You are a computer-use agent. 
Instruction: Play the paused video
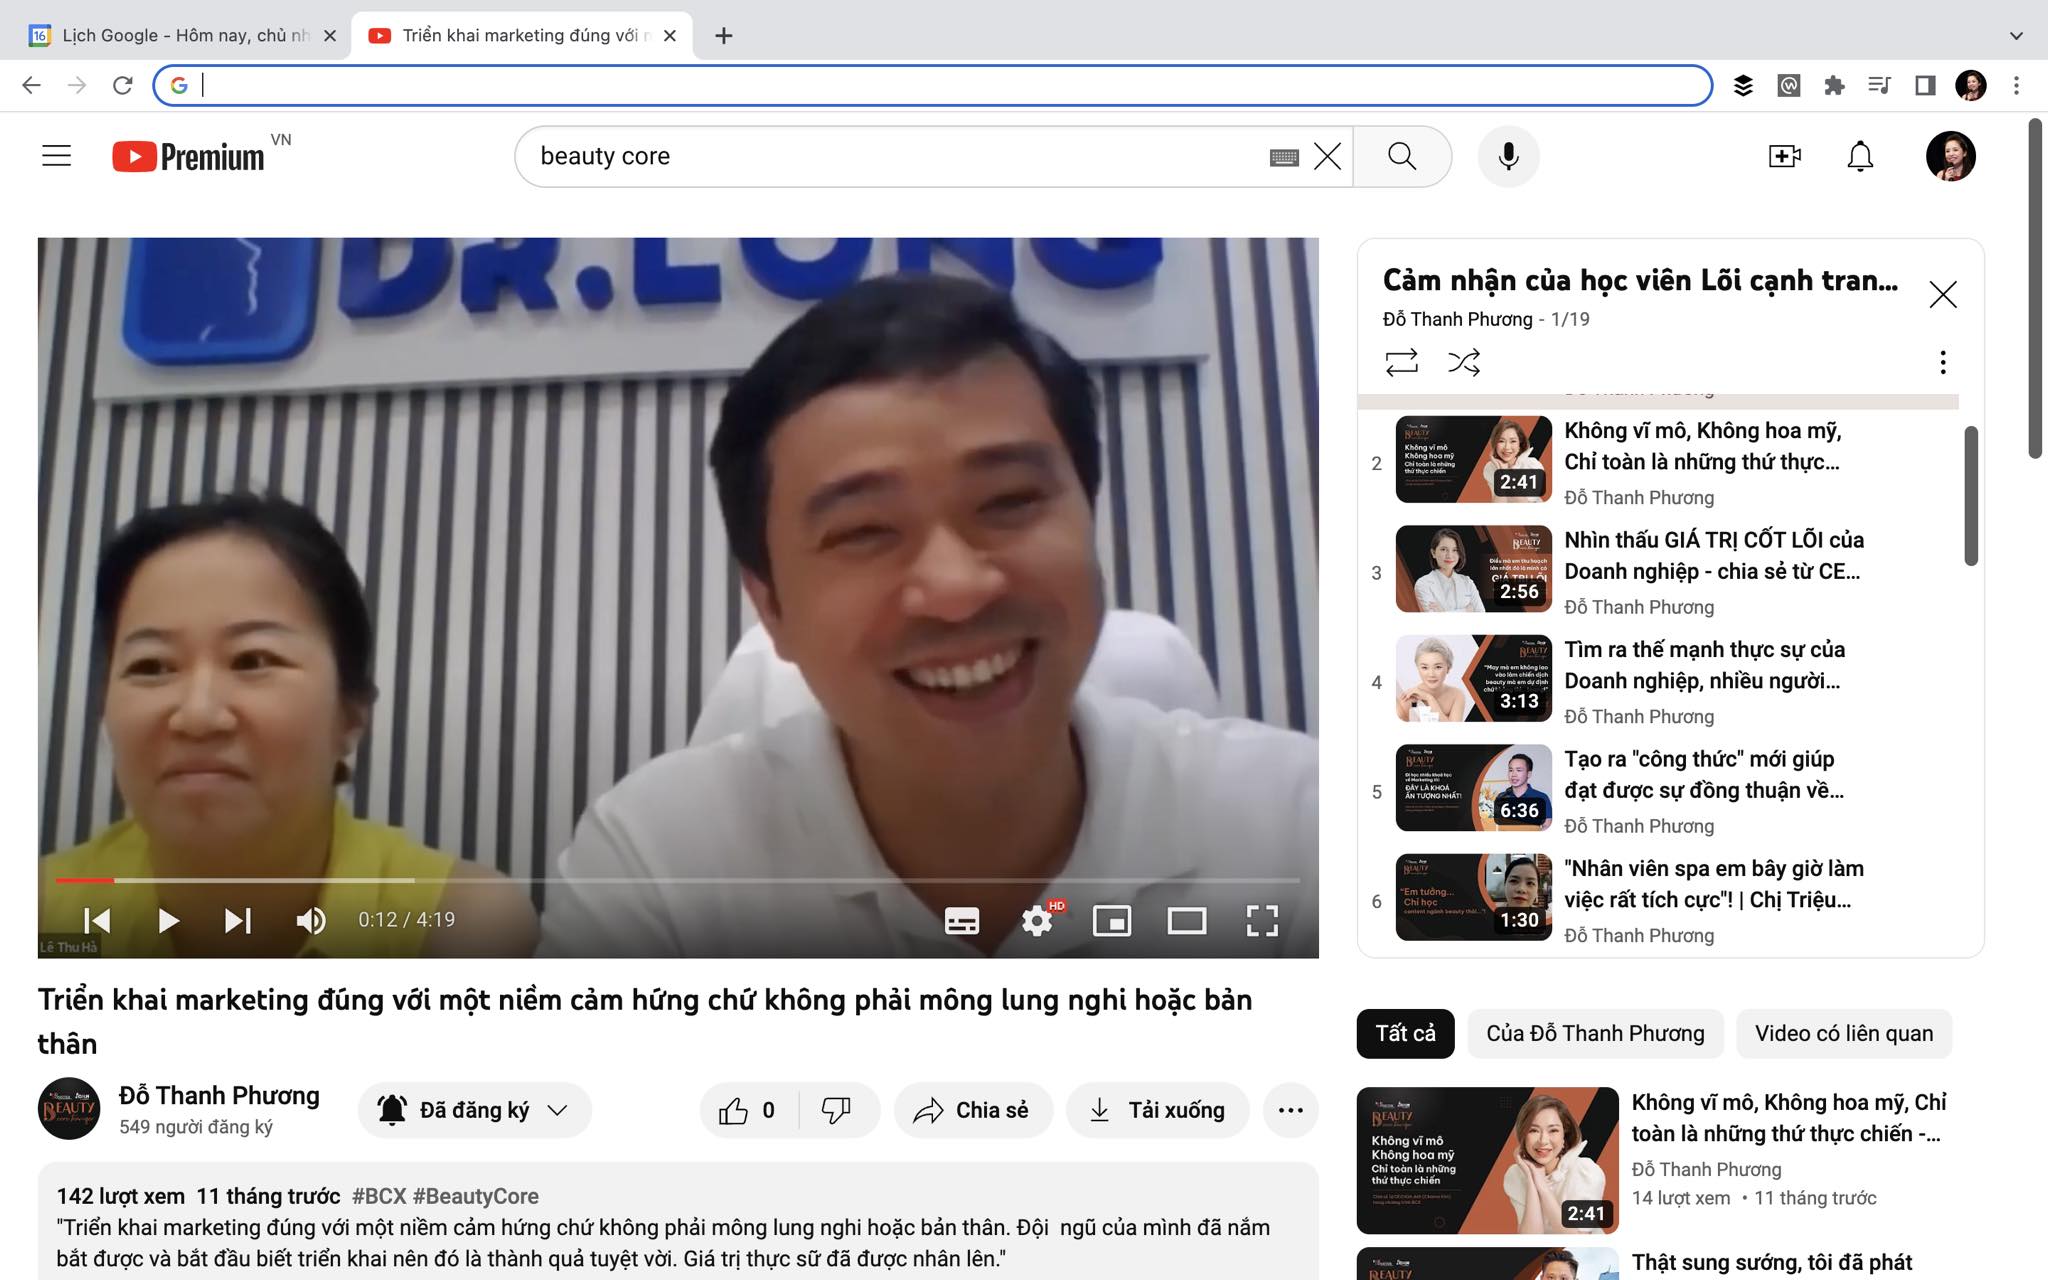point(168,920)
